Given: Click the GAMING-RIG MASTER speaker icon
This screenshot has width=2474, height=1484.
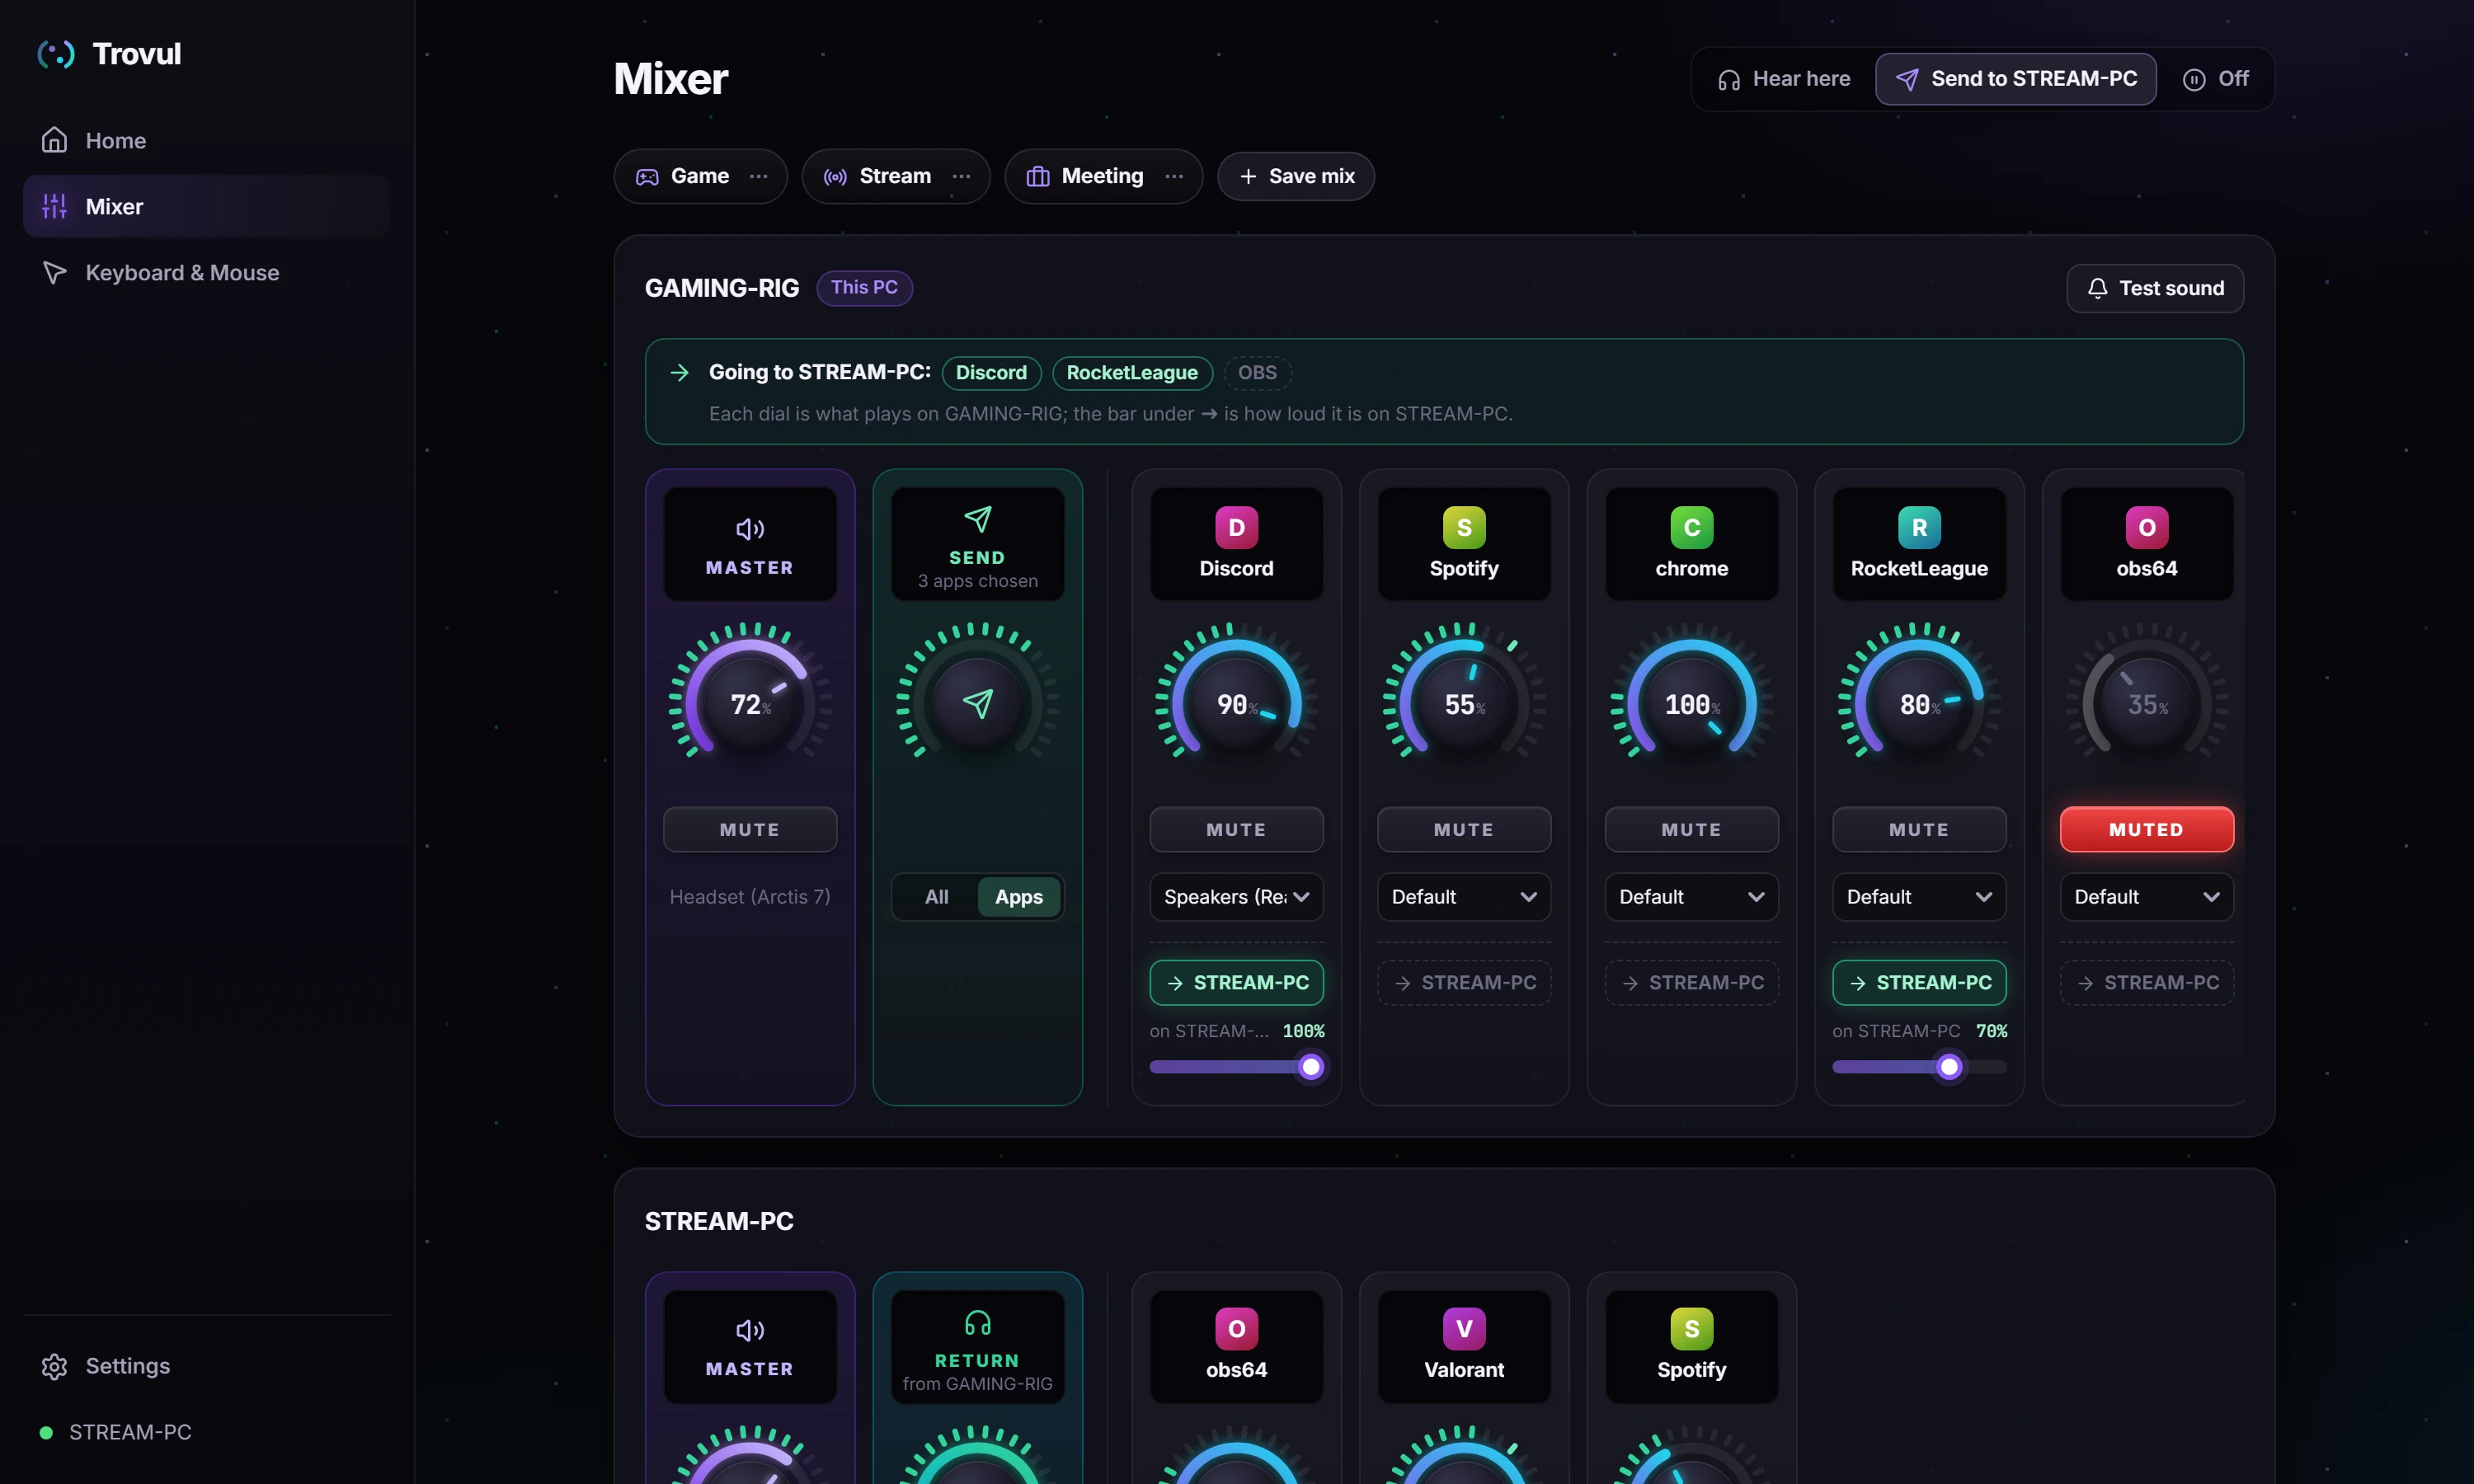Looking at the screenshot, I should 750,528.
